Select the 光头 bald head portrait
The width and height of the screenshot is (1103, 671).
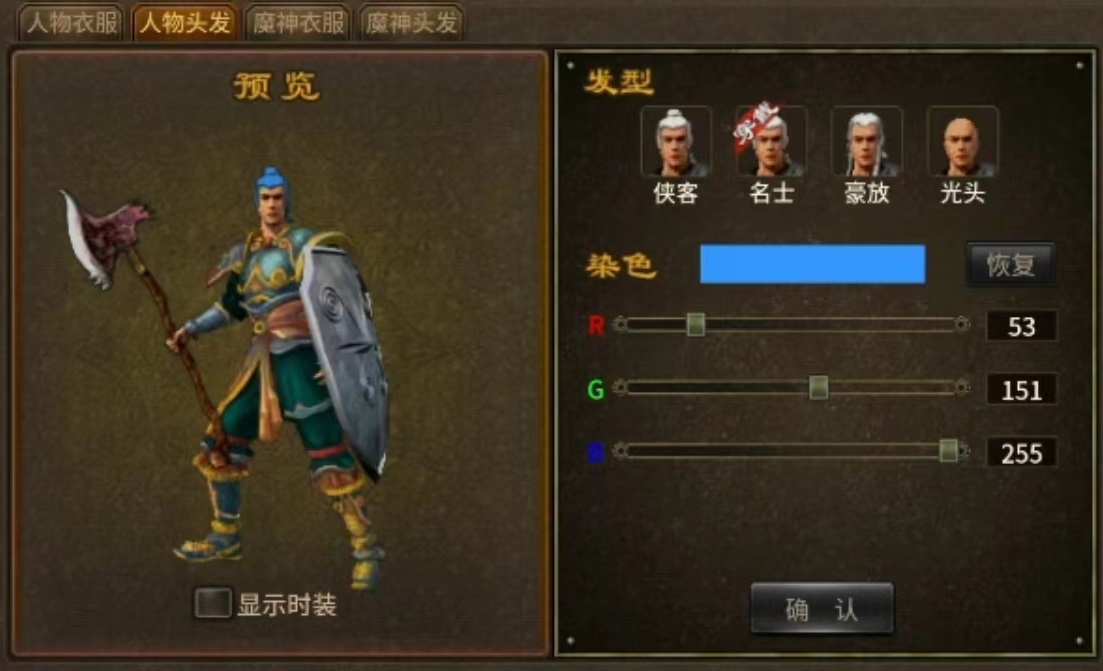[x=962, y=141]
